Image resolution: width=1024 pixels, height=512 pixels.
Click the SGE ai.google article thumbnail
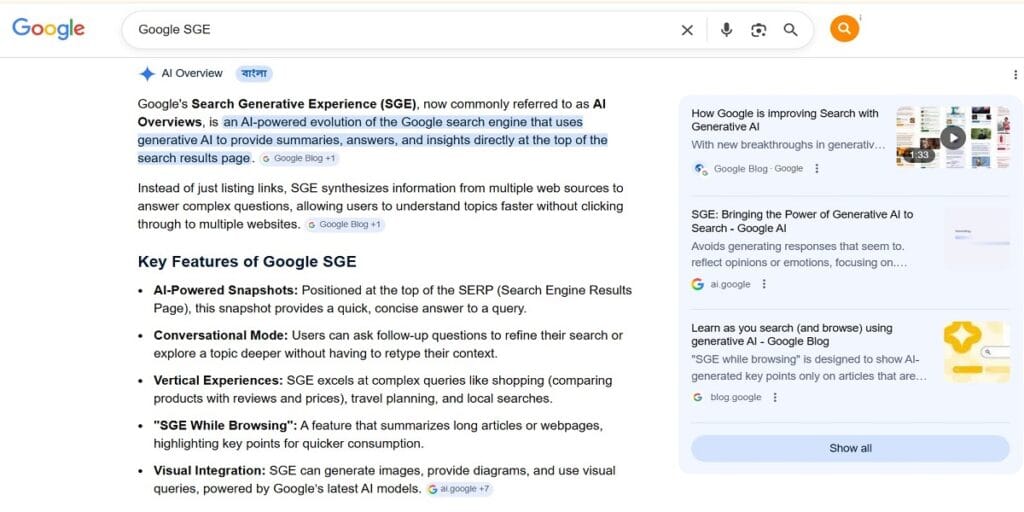(977, 238)
